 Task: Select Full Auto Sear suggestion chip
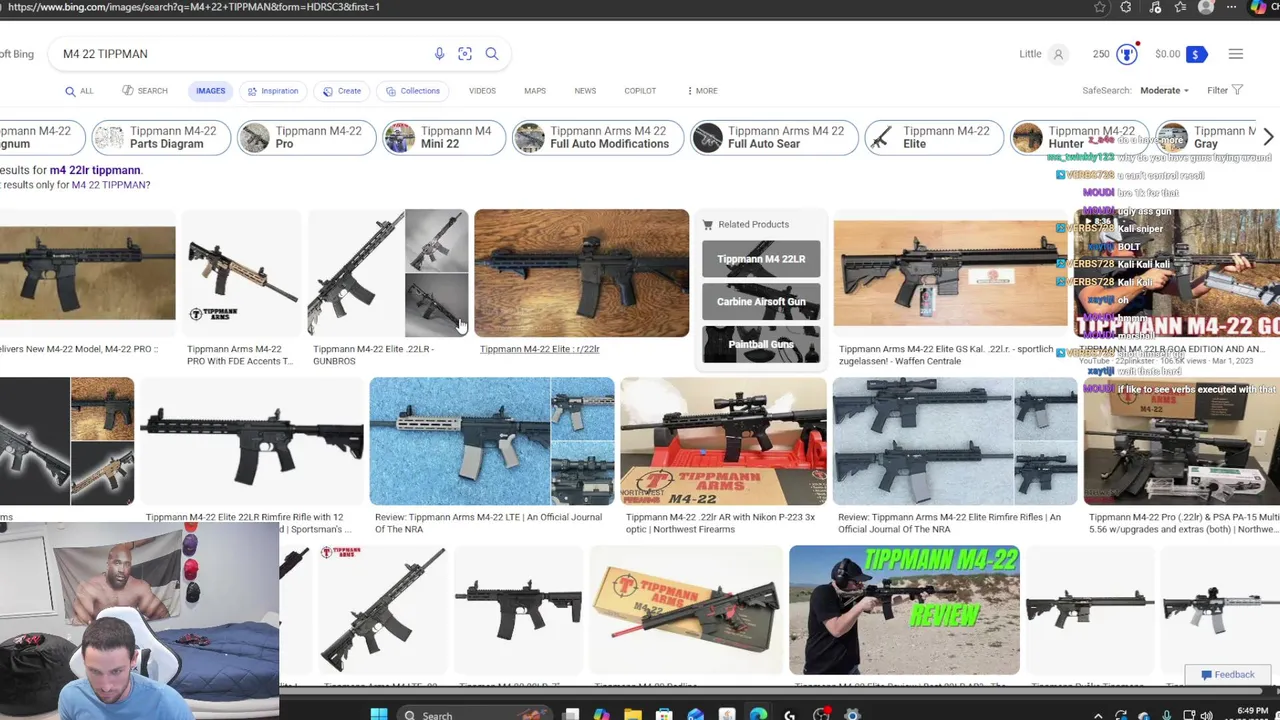pyautogui.click(x=774, y=137)
